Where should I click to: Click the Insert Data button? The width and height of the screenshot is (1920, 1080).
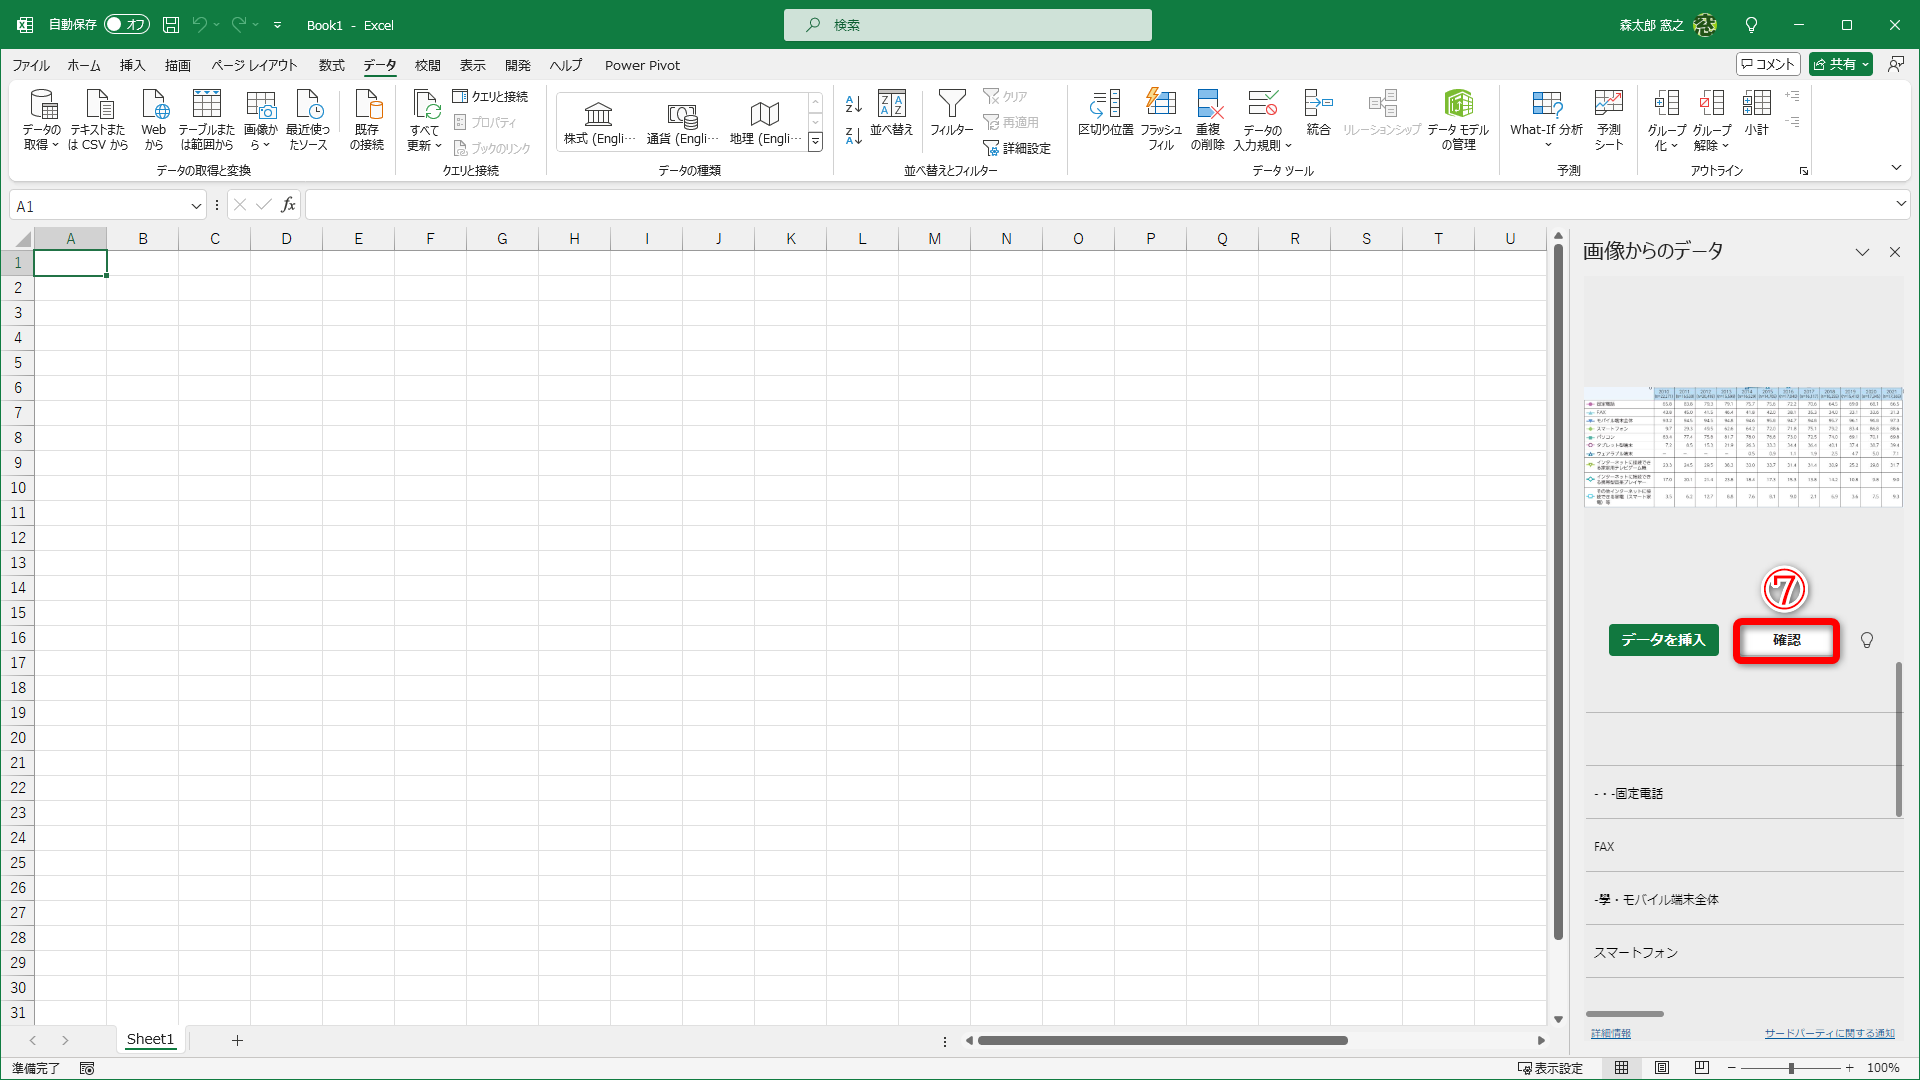pyautogui.click(x=1663, y=640)
